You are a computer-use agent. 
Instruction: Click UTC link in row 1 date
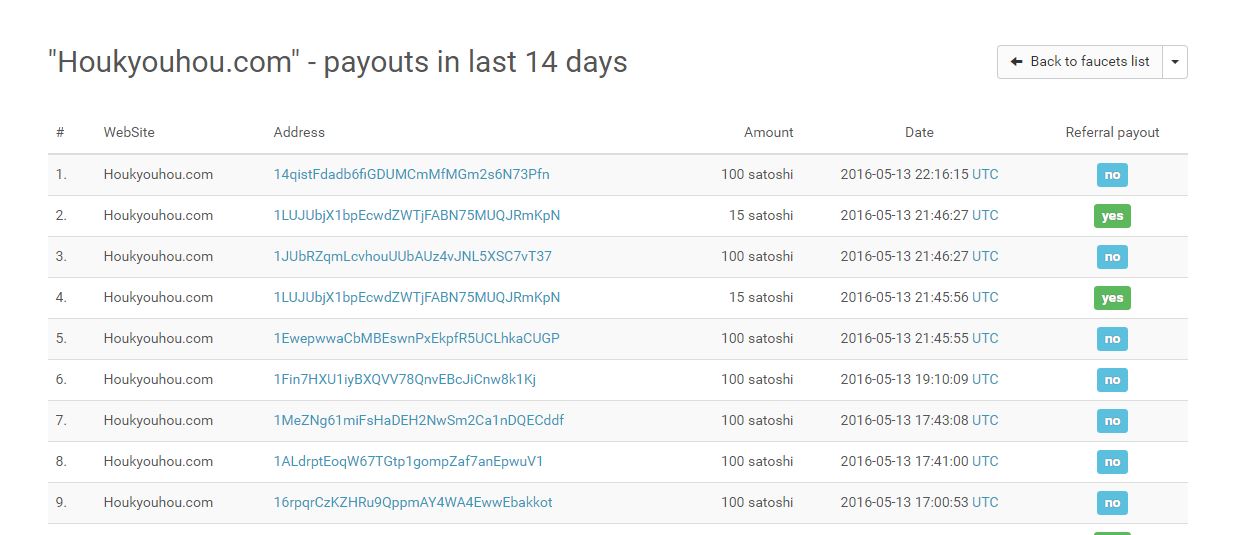tap(985, 174)
